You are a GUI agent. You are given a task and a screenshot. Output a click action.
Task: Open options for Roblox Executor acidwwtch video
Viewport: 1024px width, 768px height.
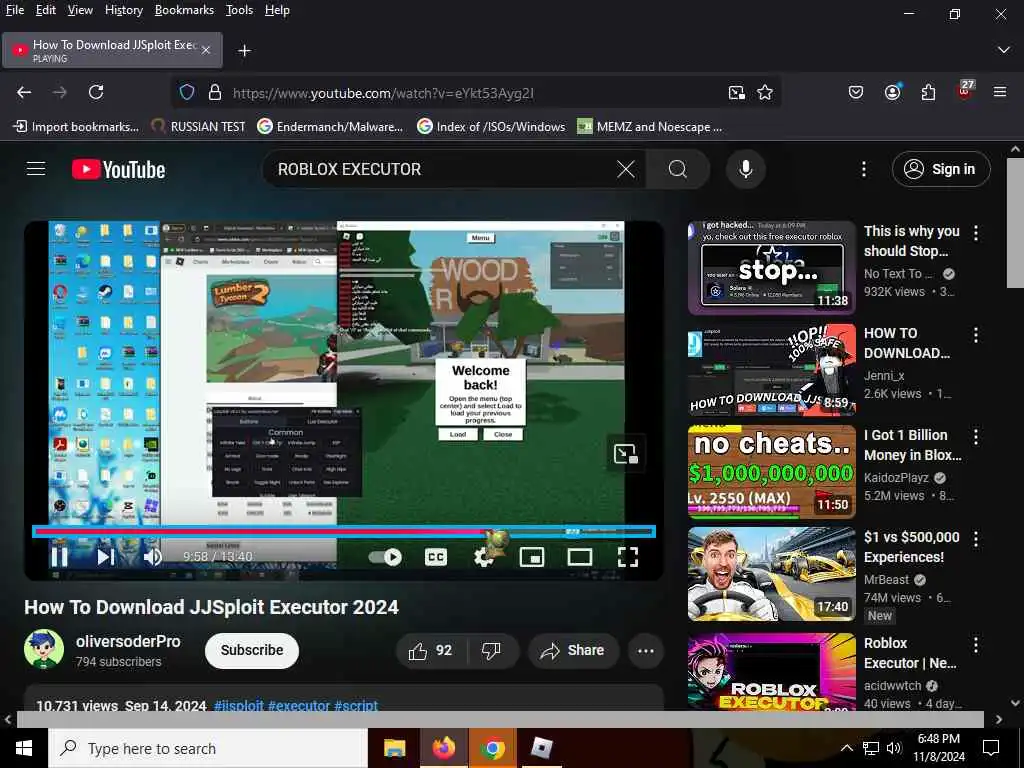(976, 645)
